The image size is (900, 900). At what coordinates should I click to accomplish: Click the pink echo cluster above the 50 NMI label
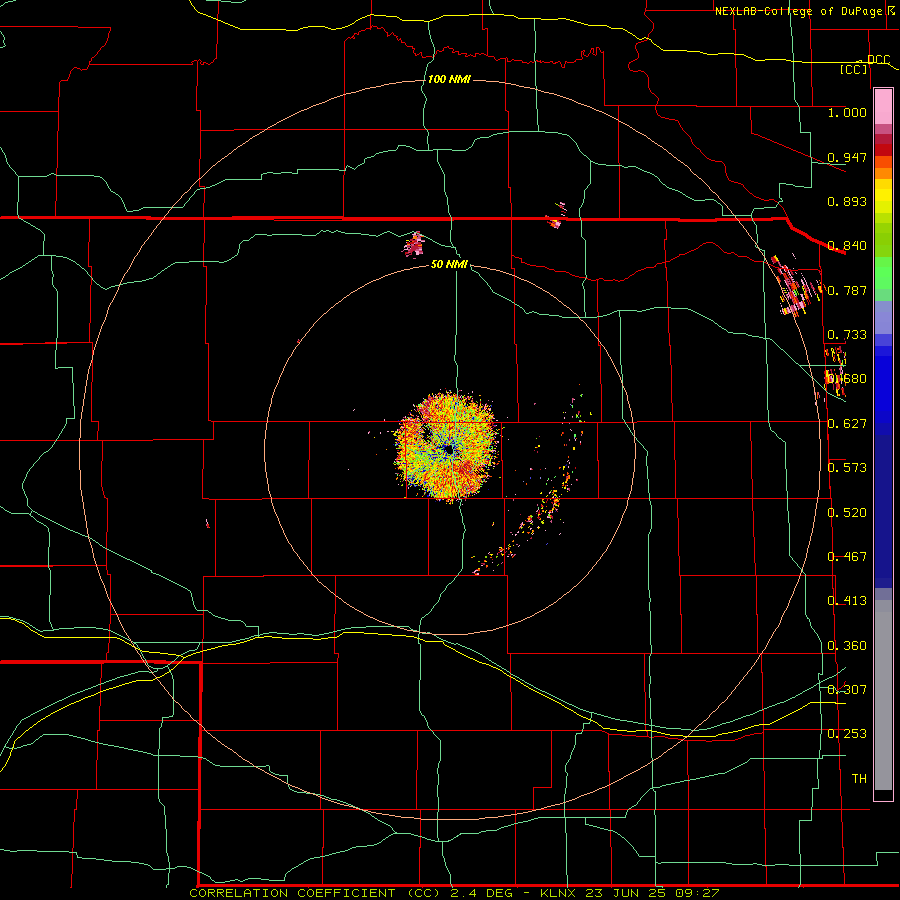coord(414,244)
